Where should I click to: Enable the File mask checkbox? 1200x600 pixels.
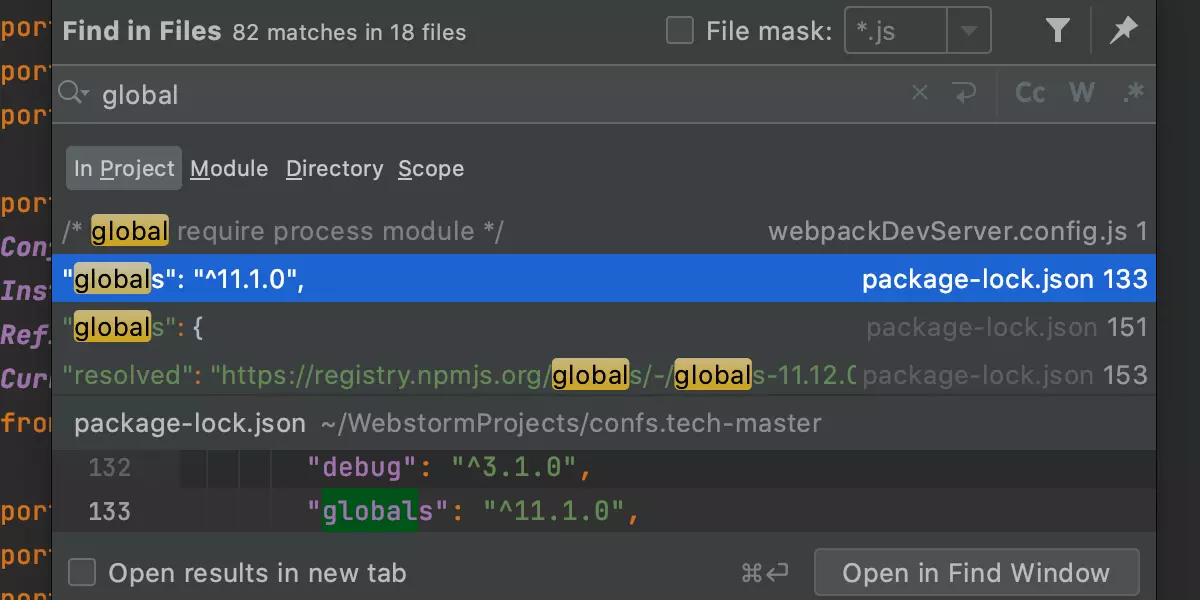pyautogui.click(x=680, y=31)
